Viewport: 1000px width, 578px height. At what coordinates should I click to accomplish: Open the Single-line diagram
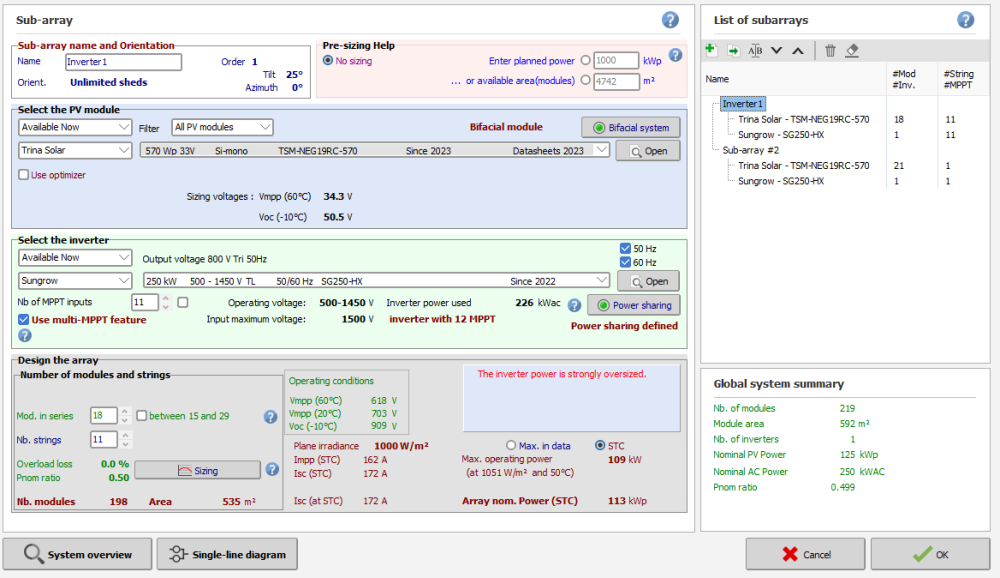point(227,554)
